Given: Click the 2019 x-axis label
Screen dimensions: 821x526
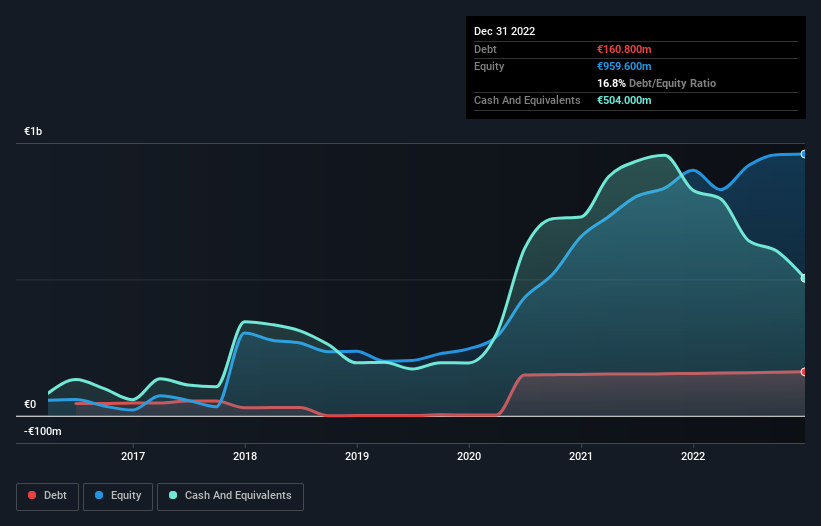Looking at the screenshot, I should [357, 456].
